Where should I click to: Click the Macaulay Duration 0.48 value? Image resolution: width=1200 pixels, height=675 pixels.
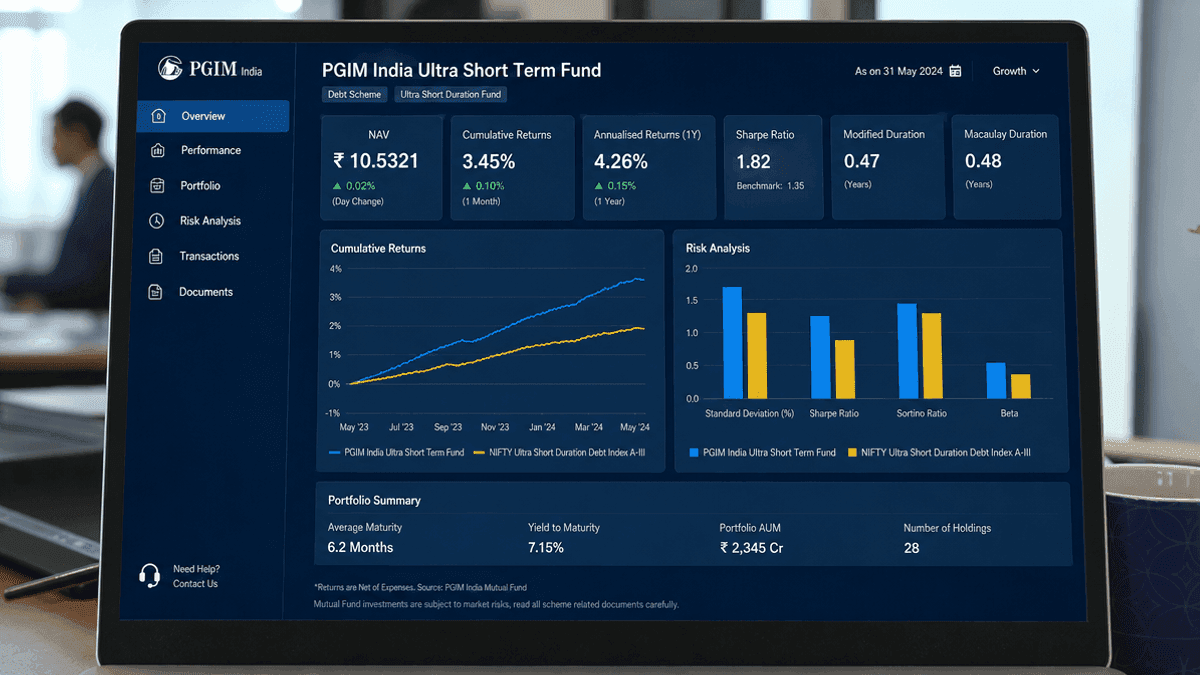[983, 161]
